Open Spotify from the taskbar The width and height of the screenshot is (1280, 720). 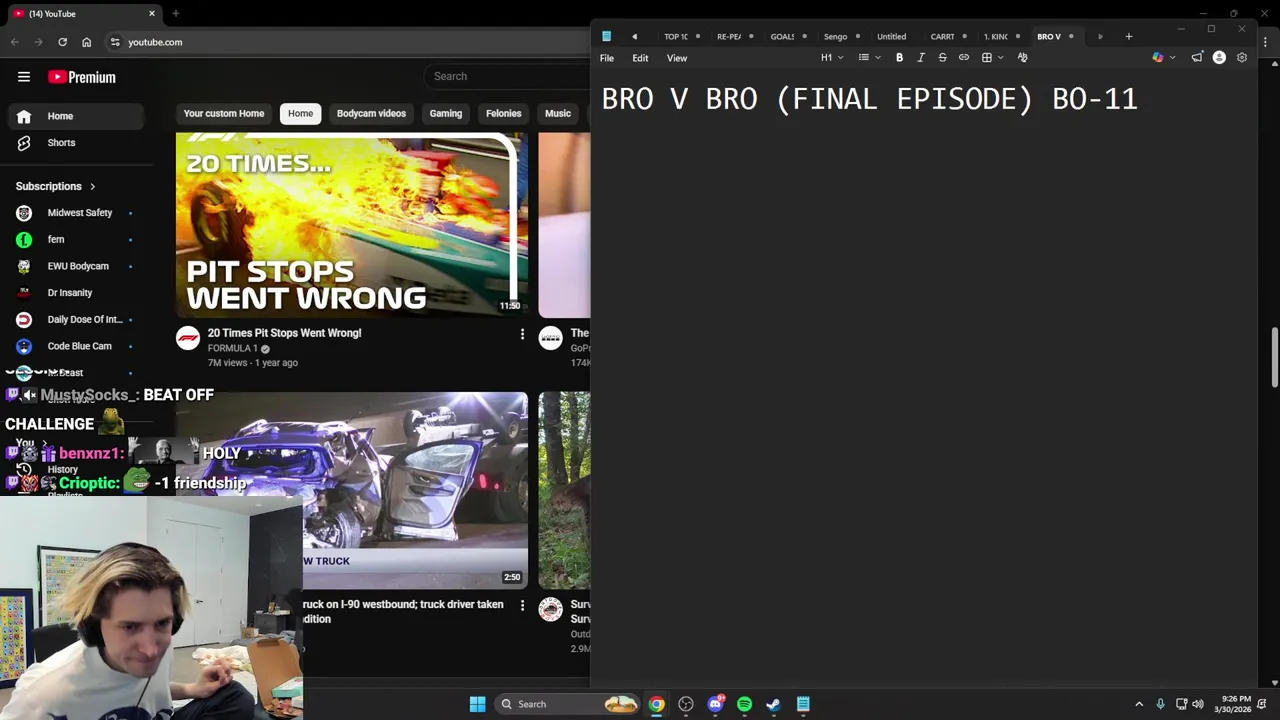[x=744, y=704]
